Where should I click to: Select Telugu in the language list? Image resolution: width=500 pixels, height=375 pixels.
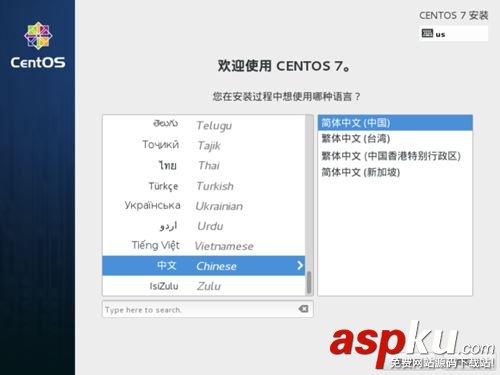204,125
